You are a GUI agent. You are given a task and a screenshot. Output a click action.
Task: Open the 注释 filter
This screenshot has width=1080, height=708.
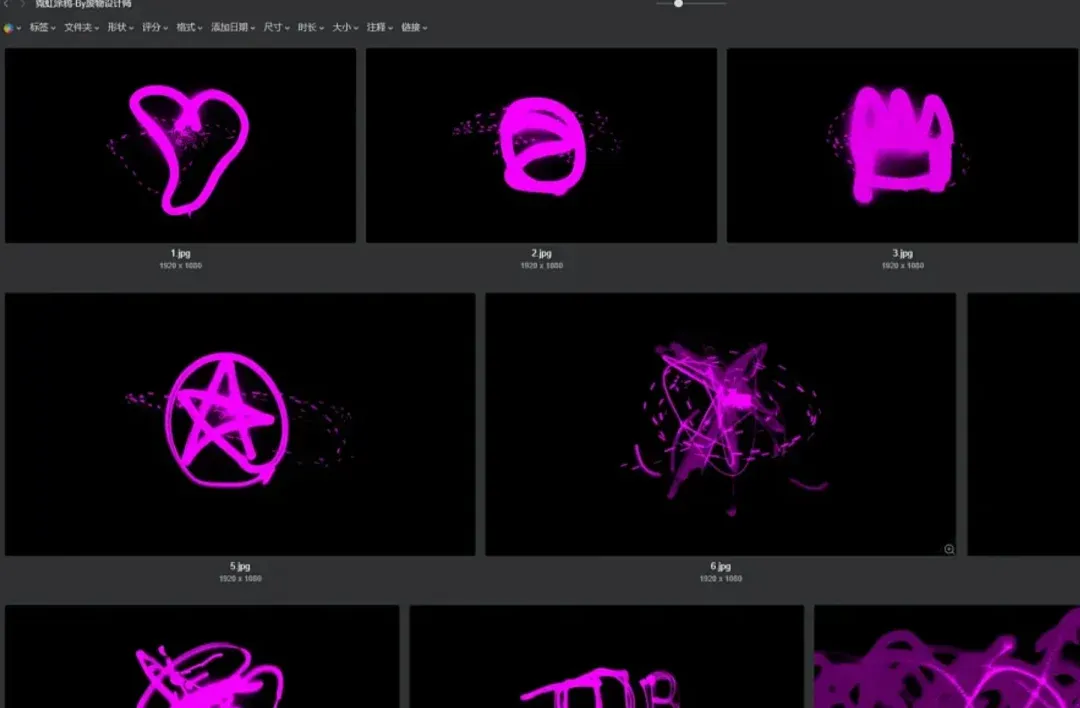[x=380, y=28]
